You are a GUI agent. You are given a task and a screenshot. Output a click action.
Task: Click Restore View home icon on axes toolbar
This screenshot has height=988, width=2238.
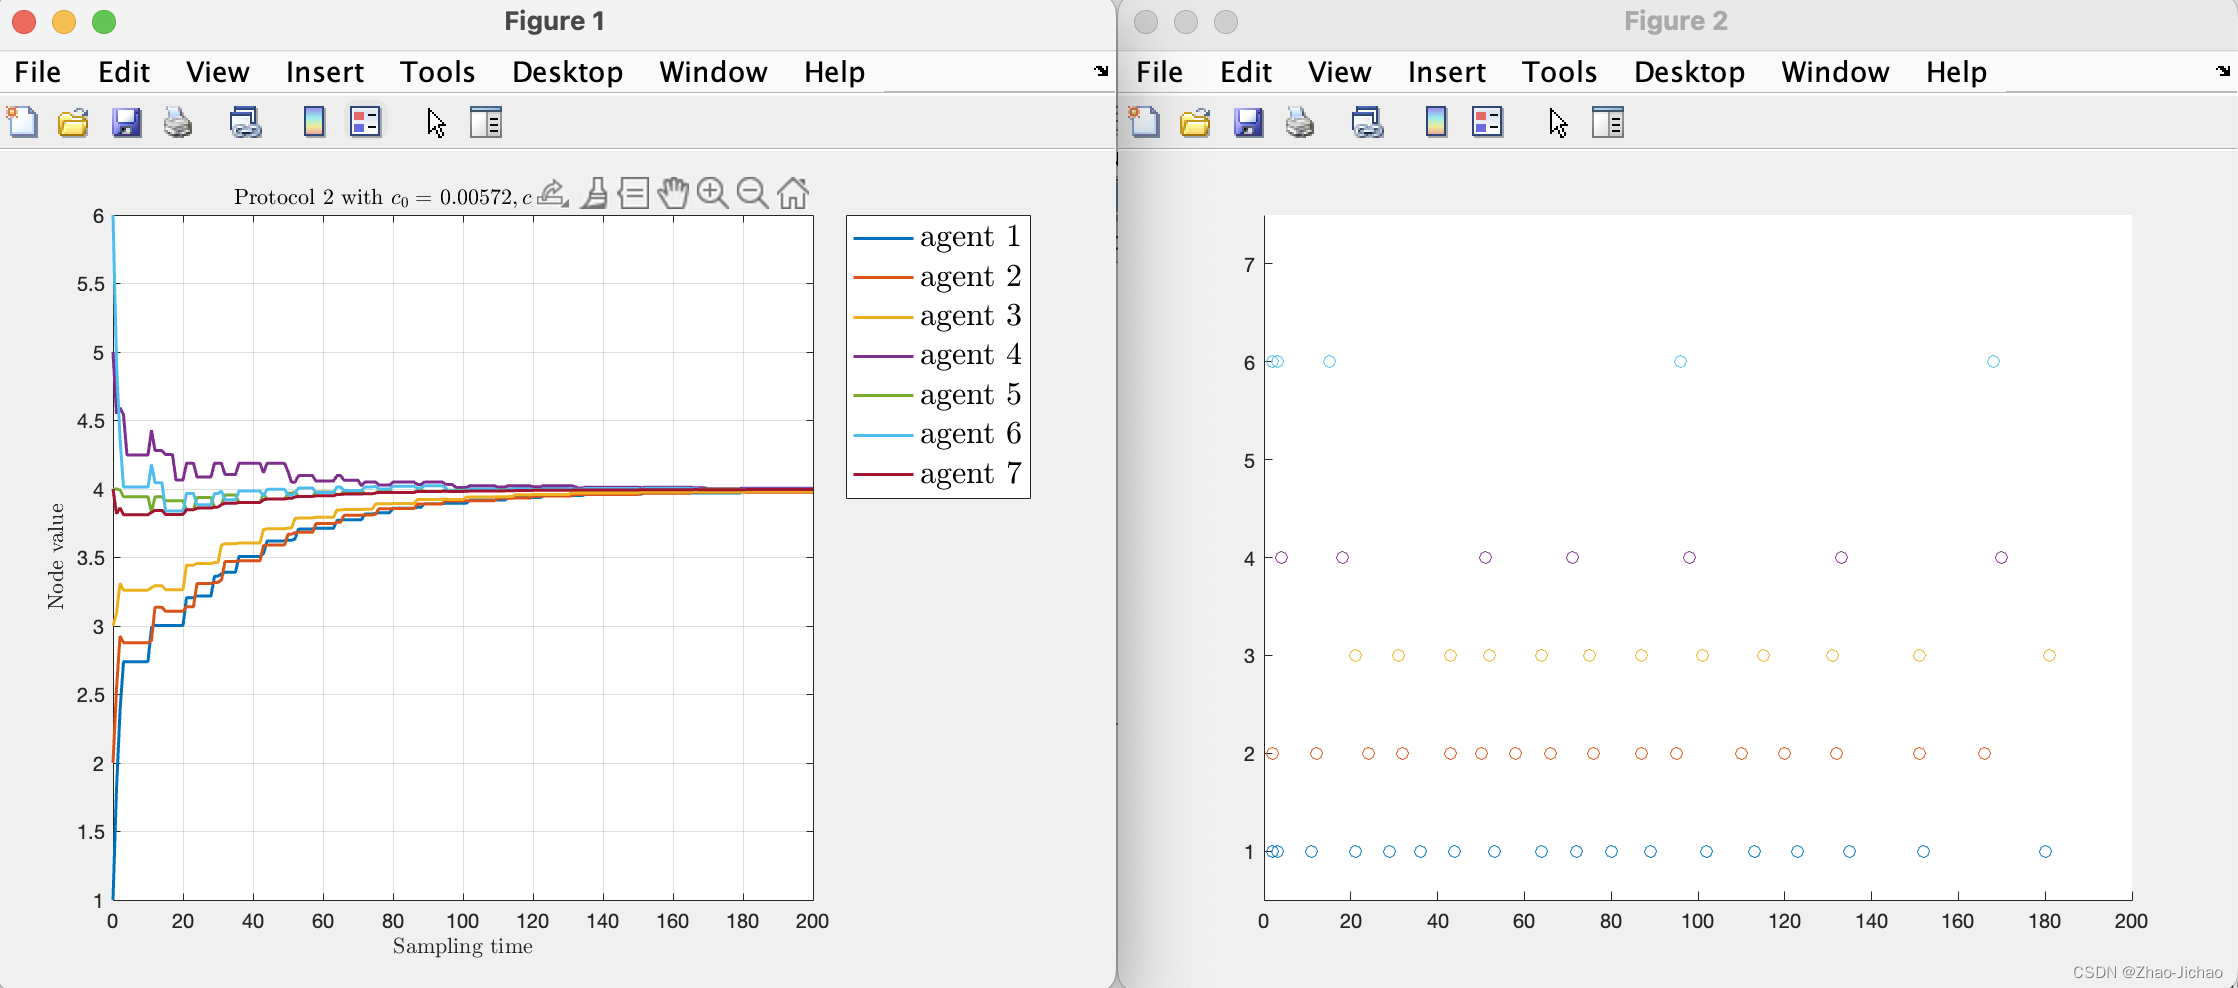point(793,192)
